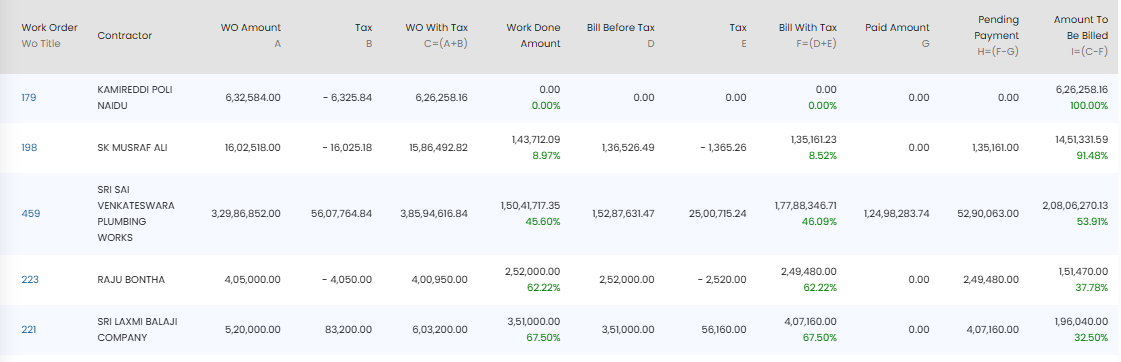
Task: Click the Work Done Amount column header
Action: [x=533, y=36]
